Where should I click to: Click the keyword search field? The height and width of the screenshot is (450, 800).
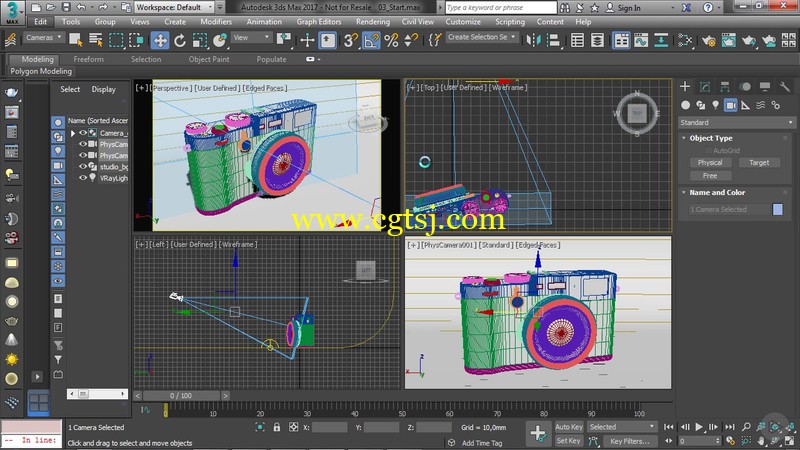(x=501, y=8)
